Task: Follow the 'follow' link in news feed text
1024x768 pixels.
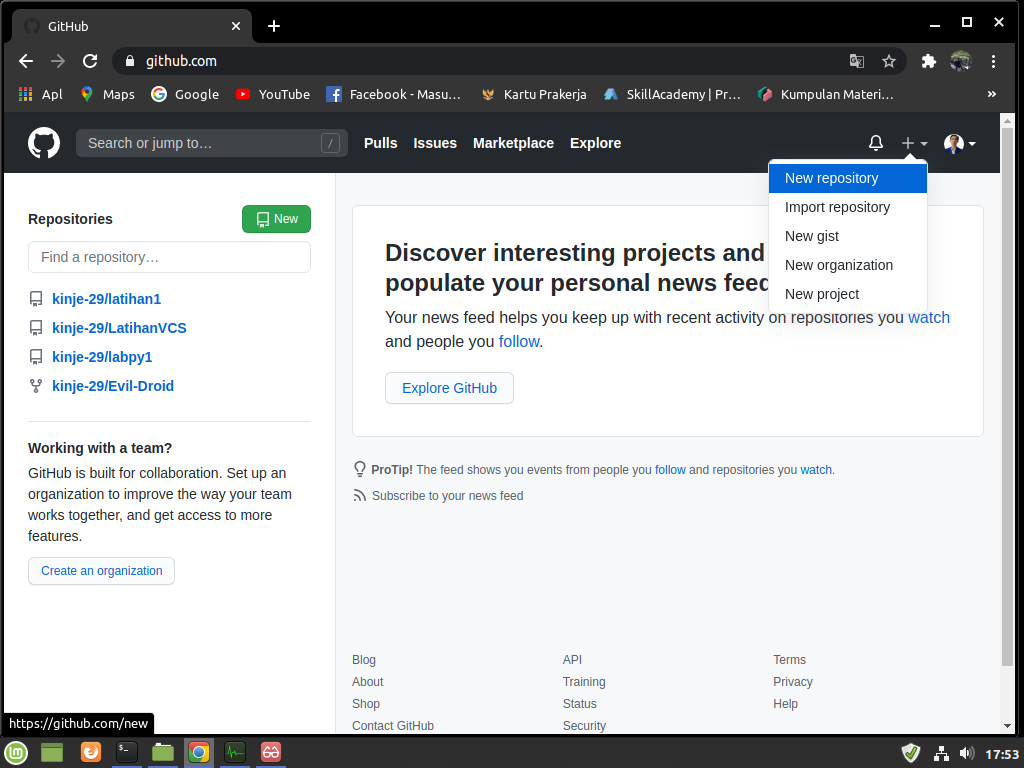Action: (x=519, y=342)
